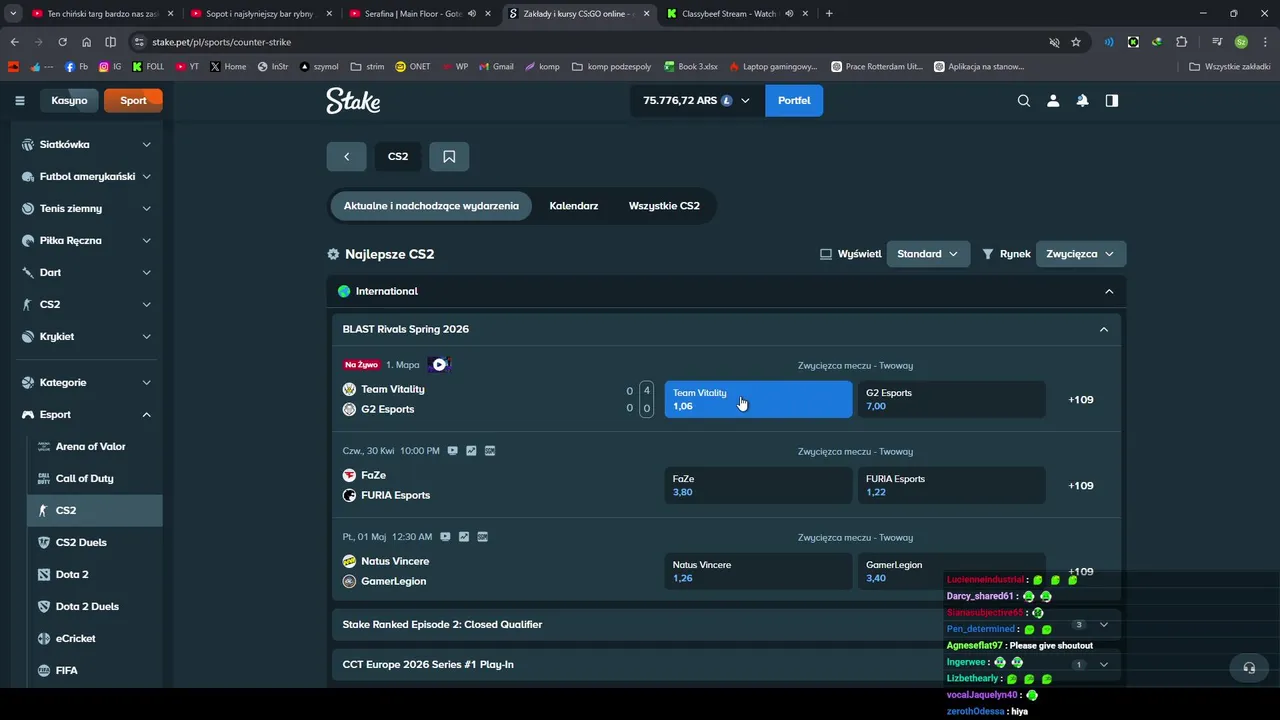Expand the Krykiet sidebar category
Viewport: 1280px width, 720px height.
[146, 336]
